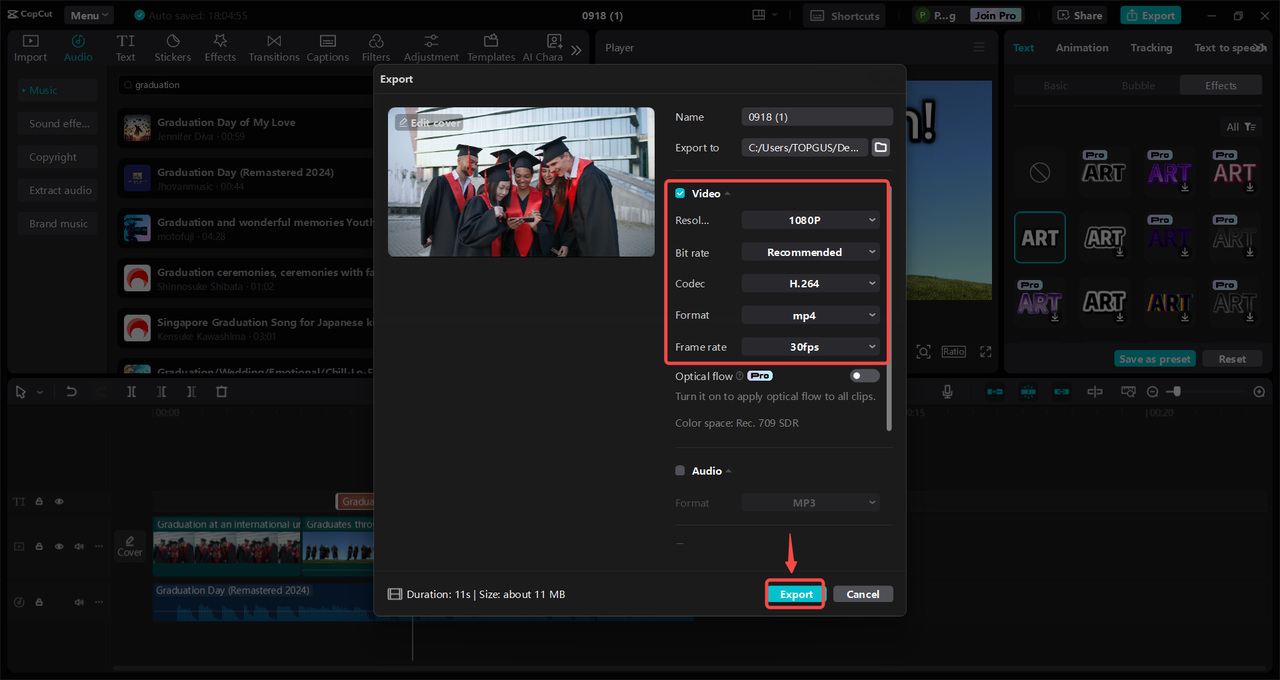Click the microphone record voiceover icon
Viewport: 1280px width, 680px height.
point(947,392)
